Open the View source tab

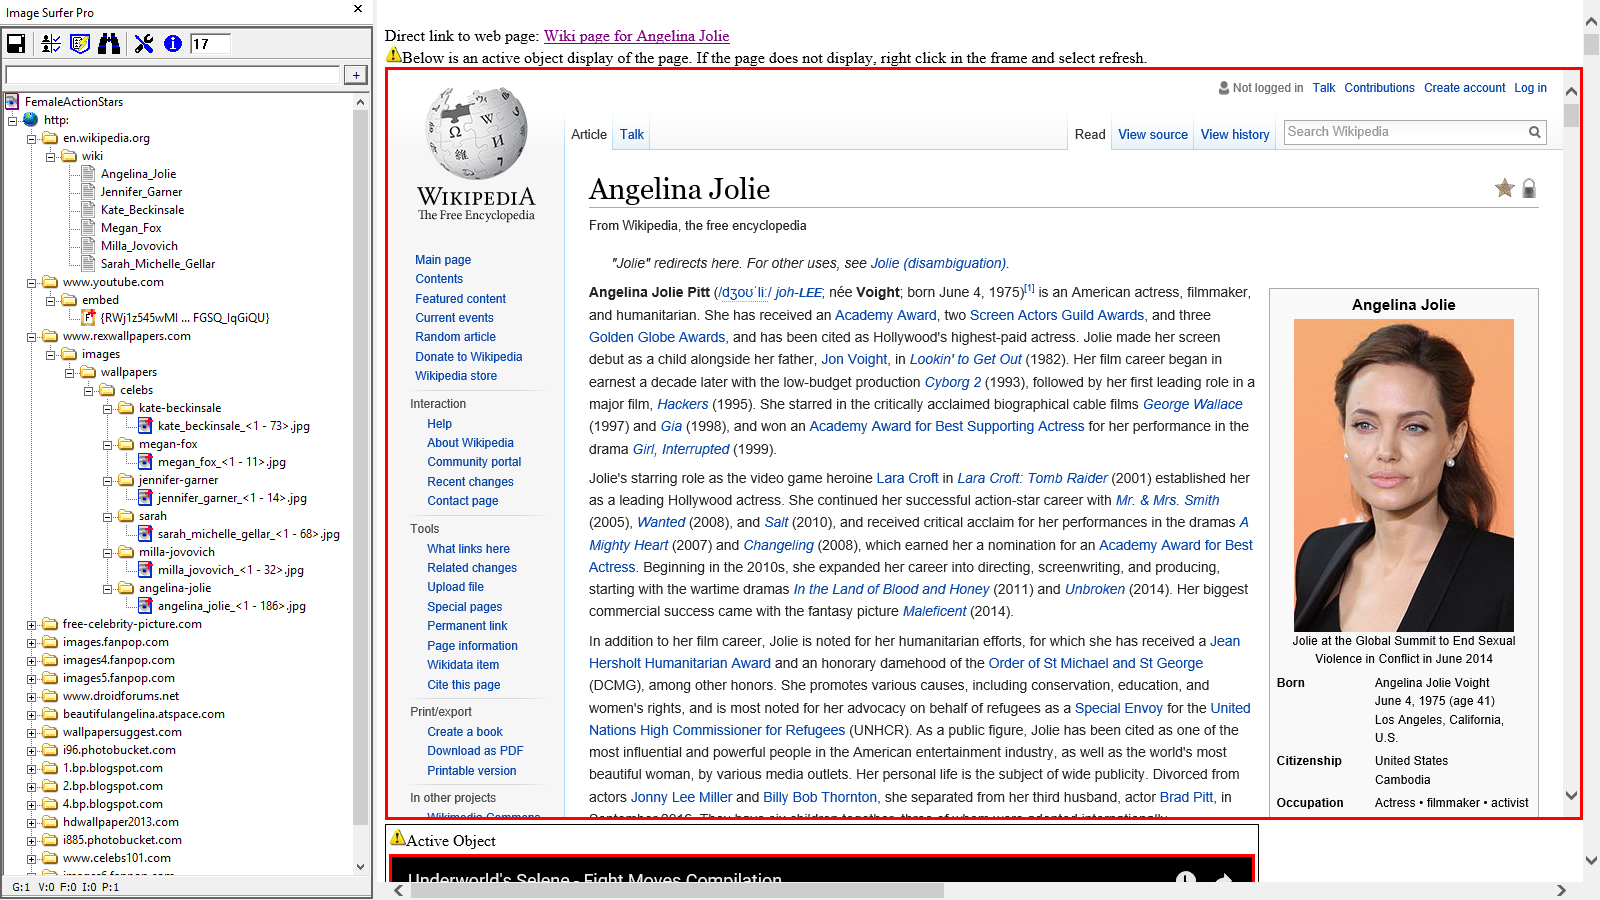pyautogui.click(x=1153, y=134)
